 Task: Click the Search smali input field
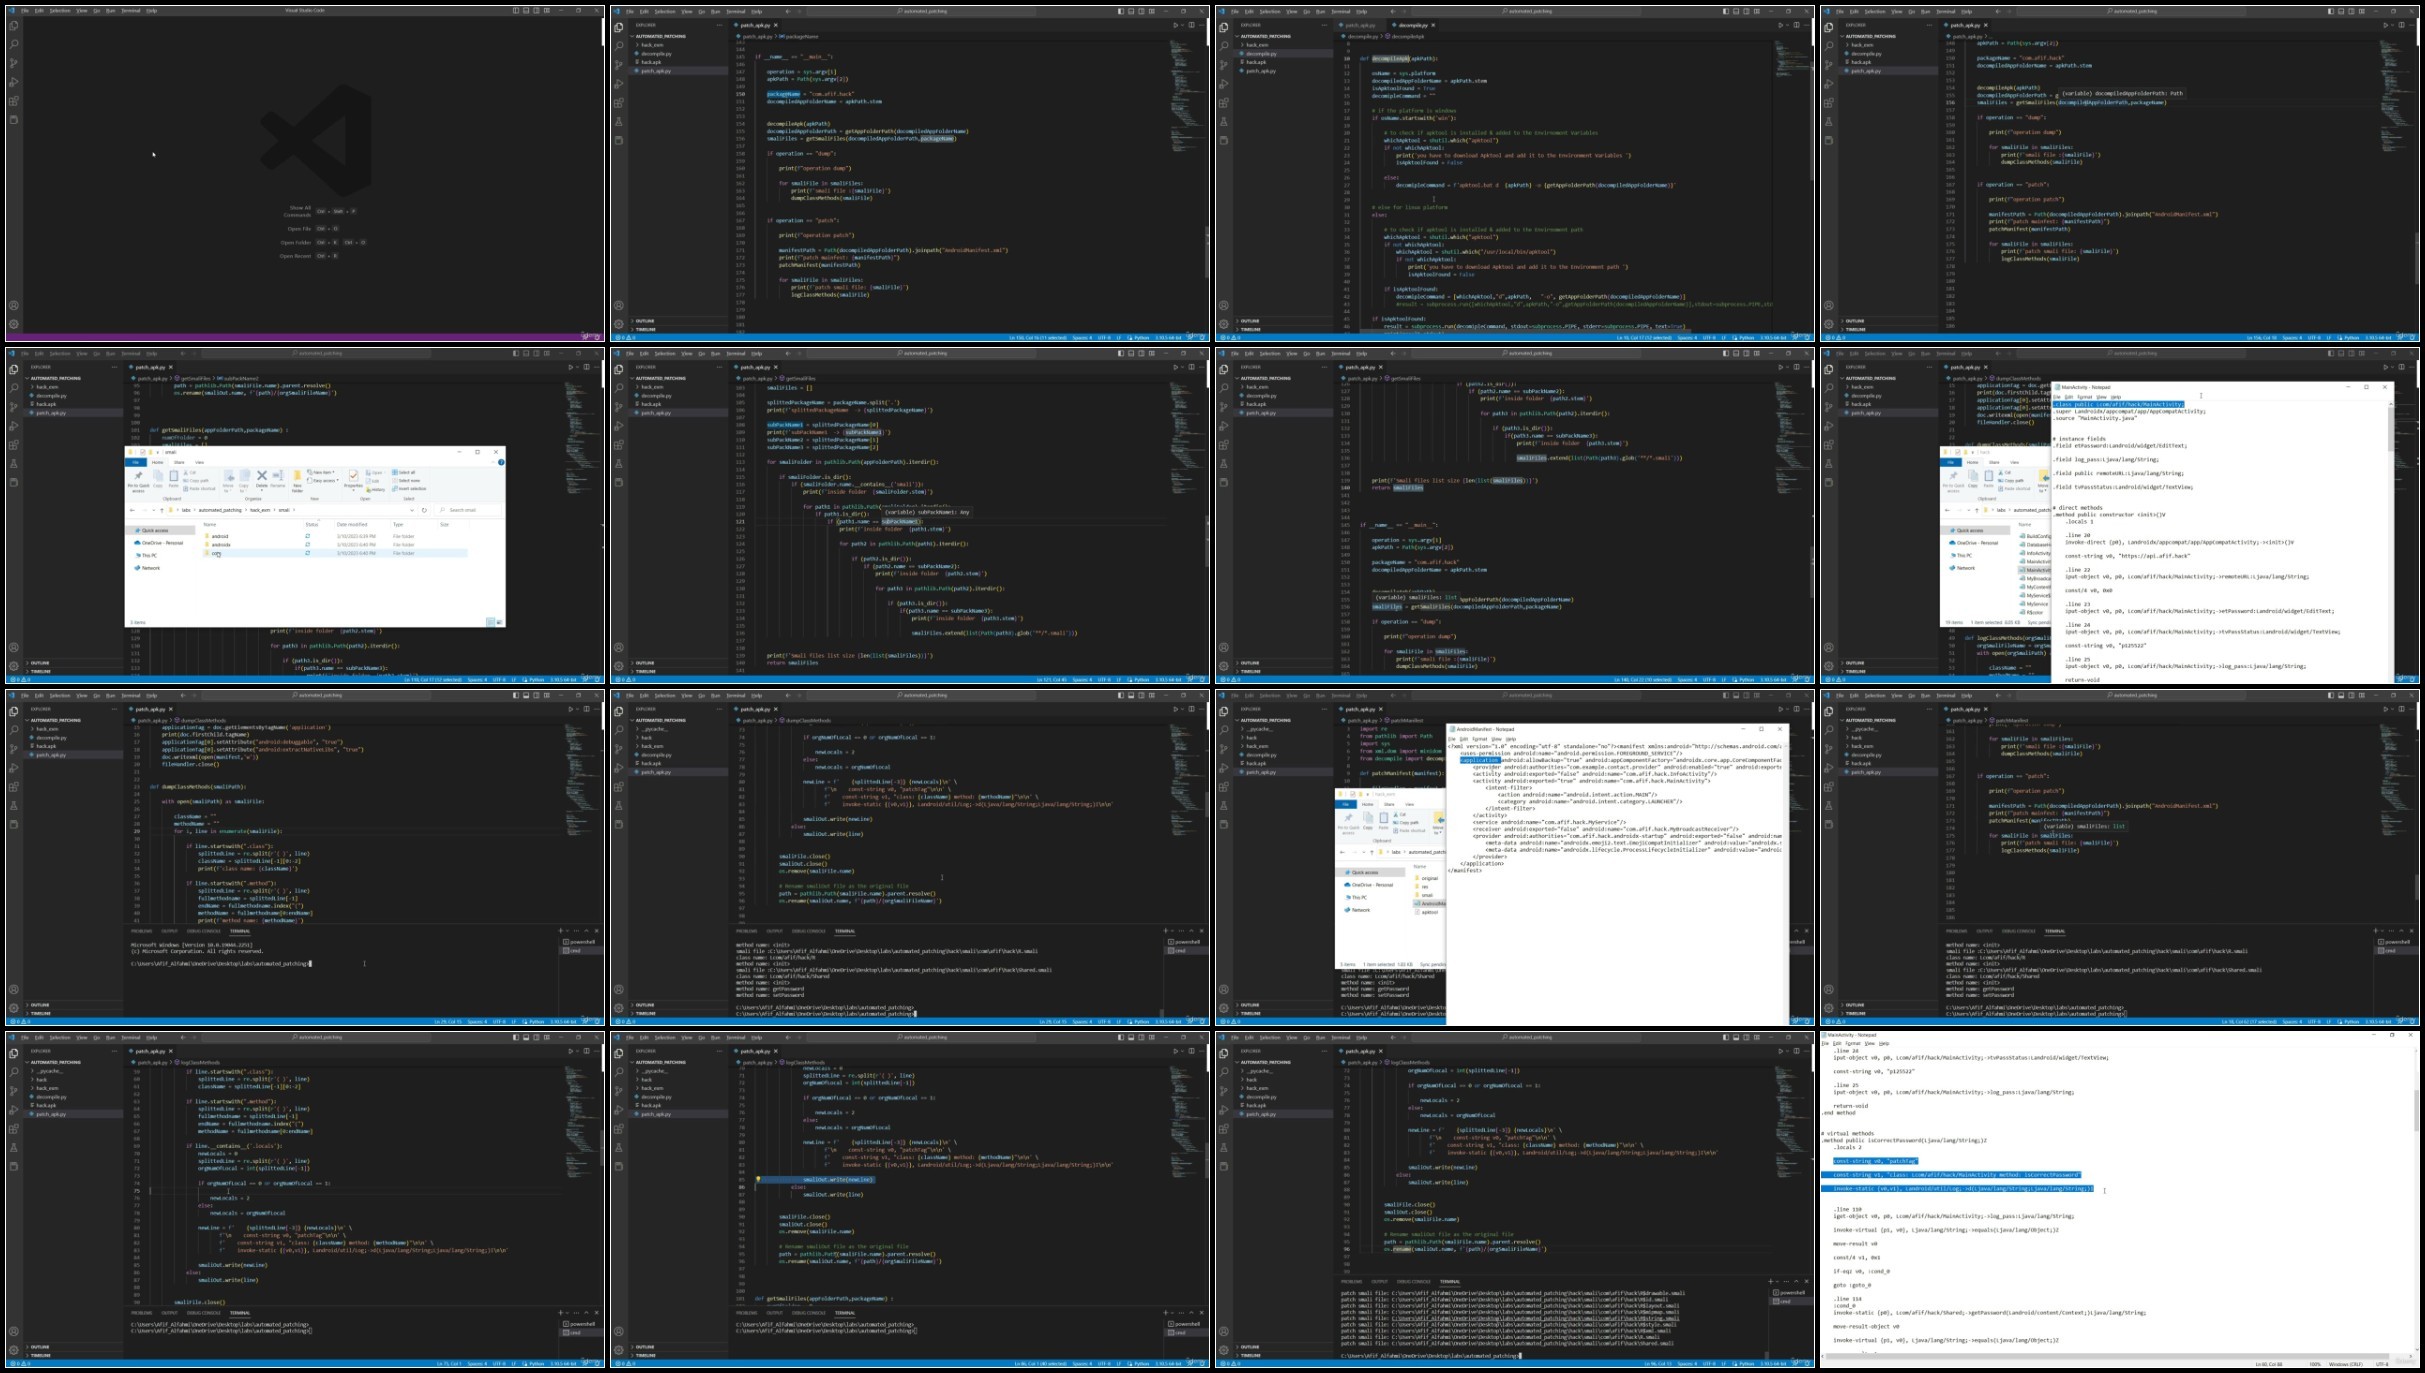point(468,510)
